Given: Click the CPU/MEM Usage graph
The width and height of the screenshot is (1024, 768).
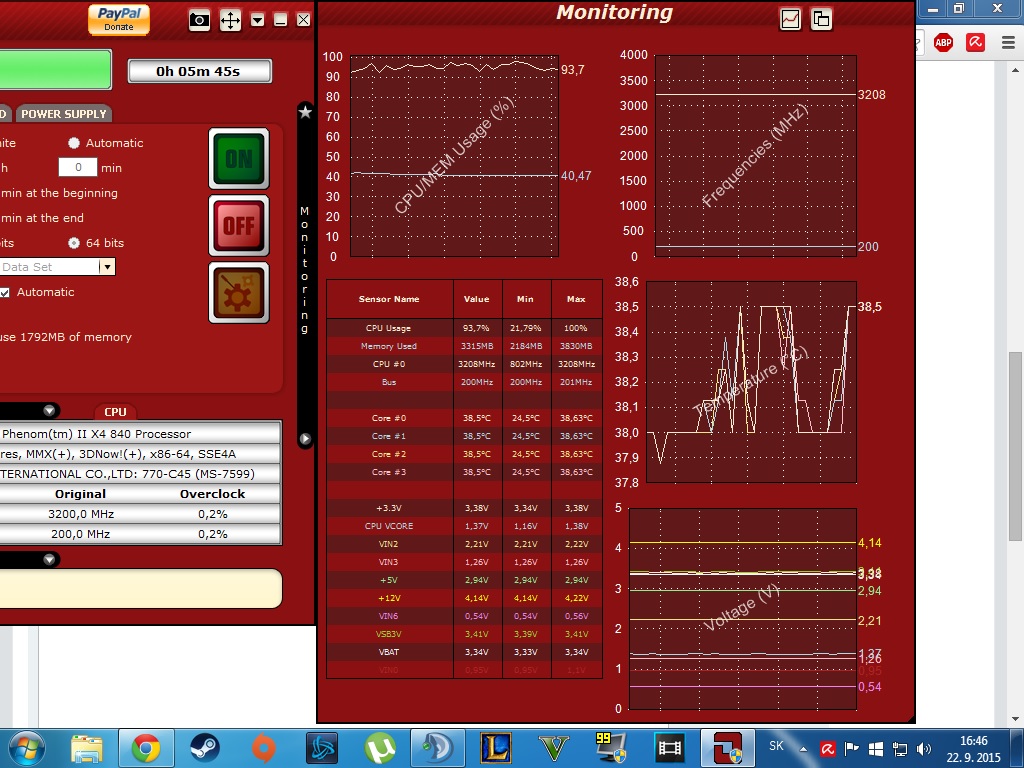Looking at the screenshot, I should point(454,156).
